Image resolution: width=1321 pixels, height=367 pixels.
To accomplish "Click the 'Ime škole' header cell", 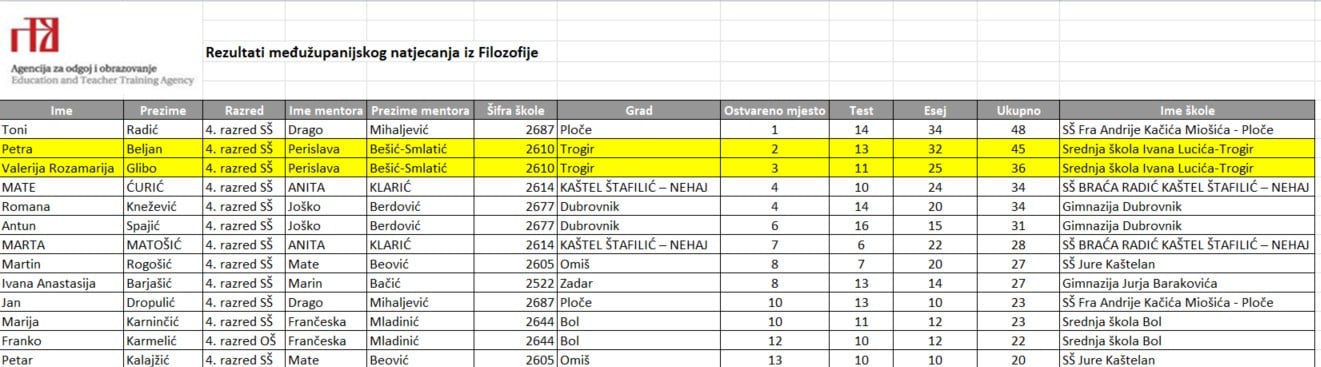I will (x=1187, y=111).
